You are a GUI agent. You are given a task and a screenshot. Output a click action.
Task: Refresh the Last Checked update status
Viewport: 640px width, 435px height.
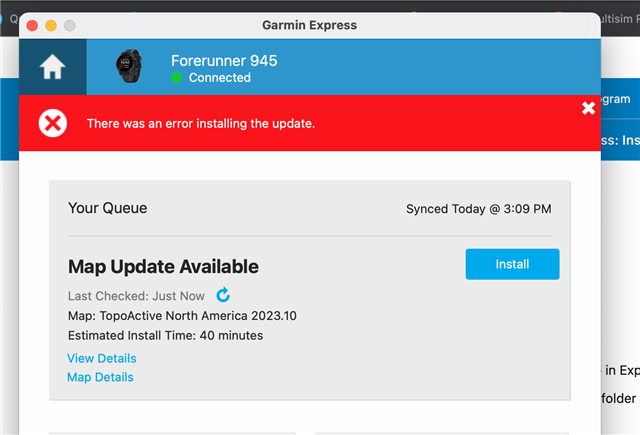coord(223,295)
